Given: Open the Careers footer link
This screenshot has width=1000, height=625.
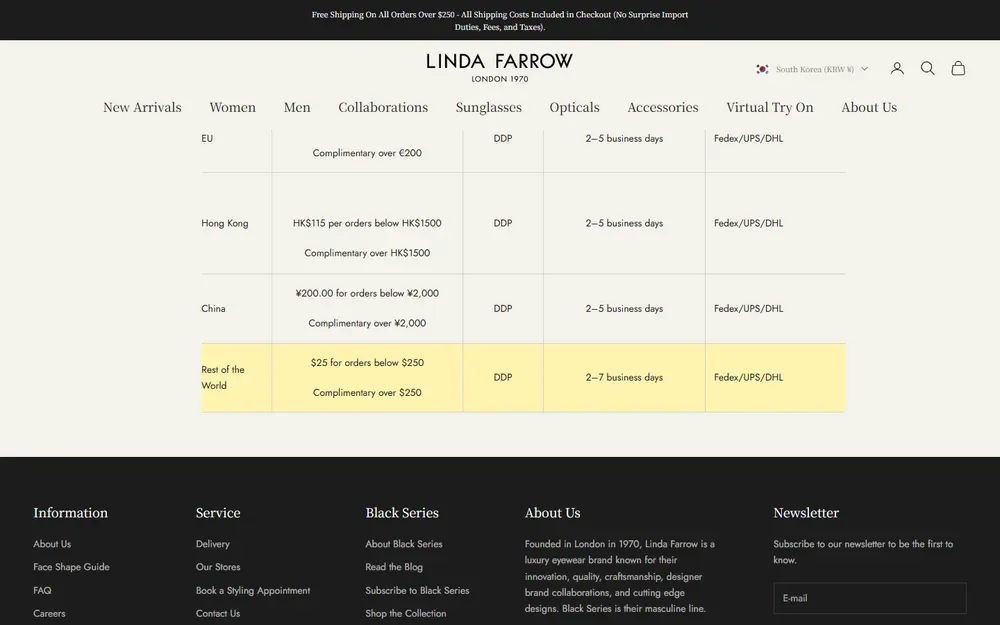Looking at the screenshot, I should [49, 614].
